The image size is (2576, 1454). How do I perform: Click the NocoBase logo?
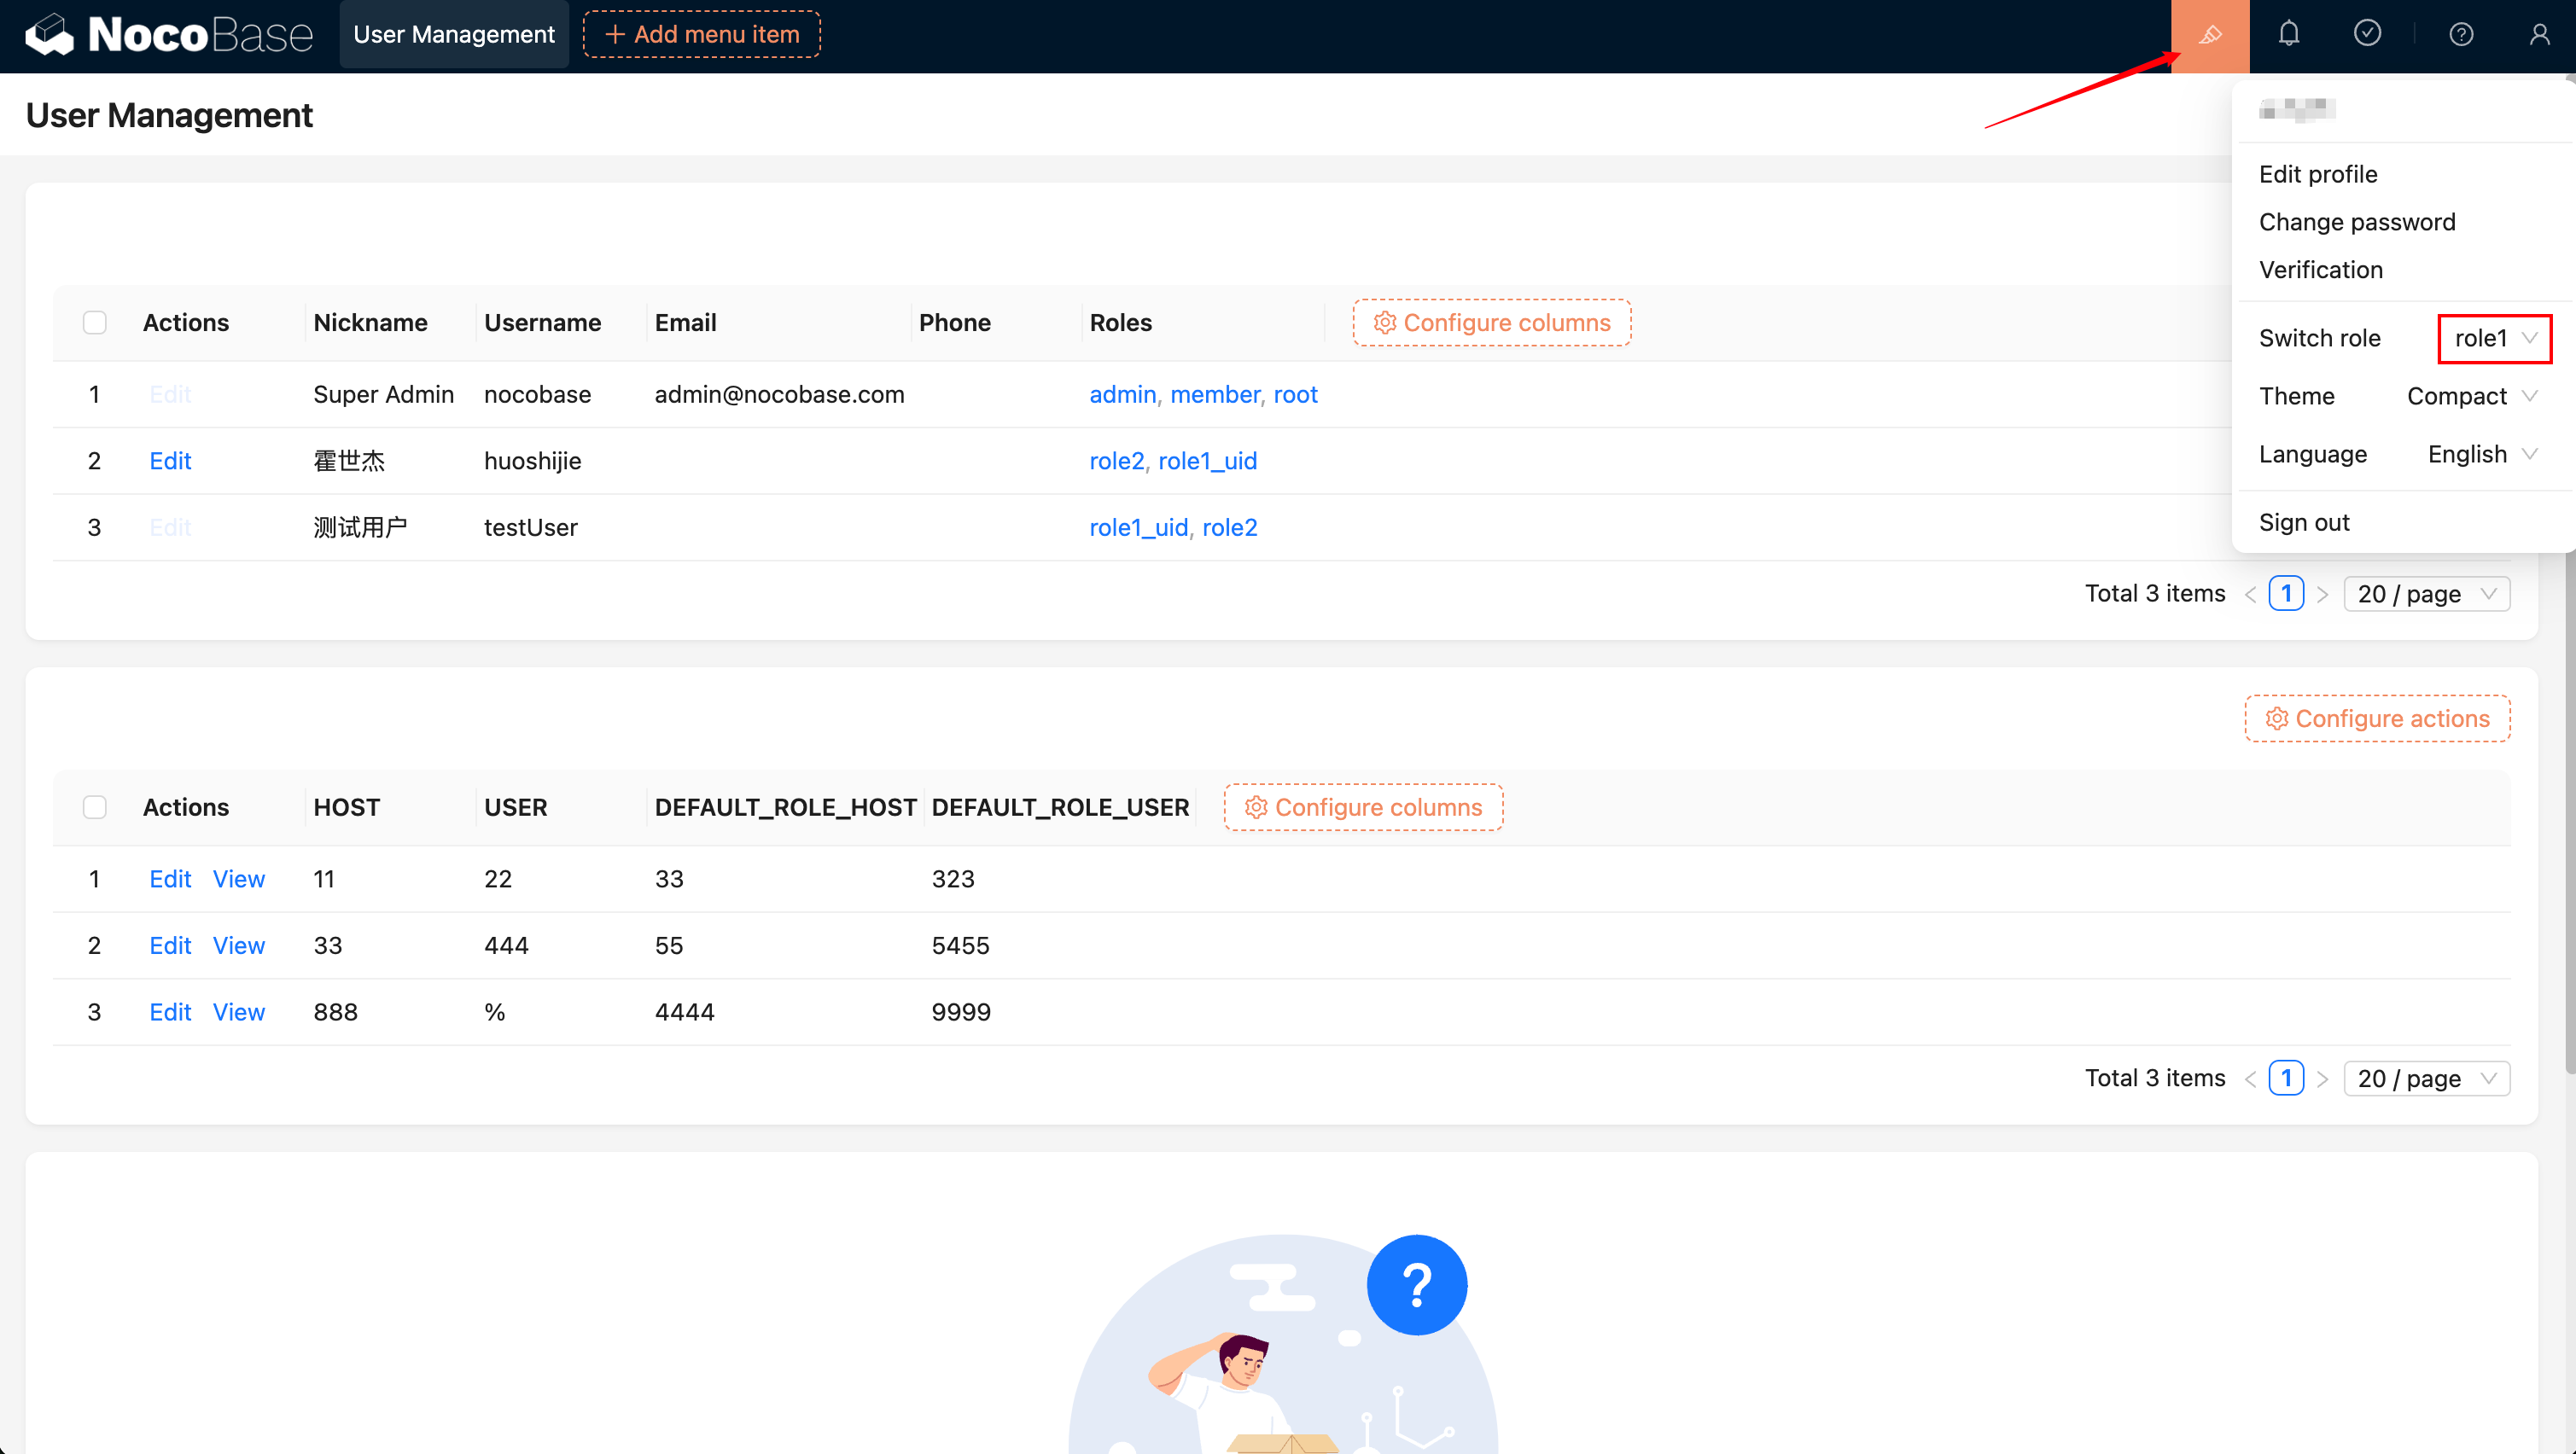point(168,35)
